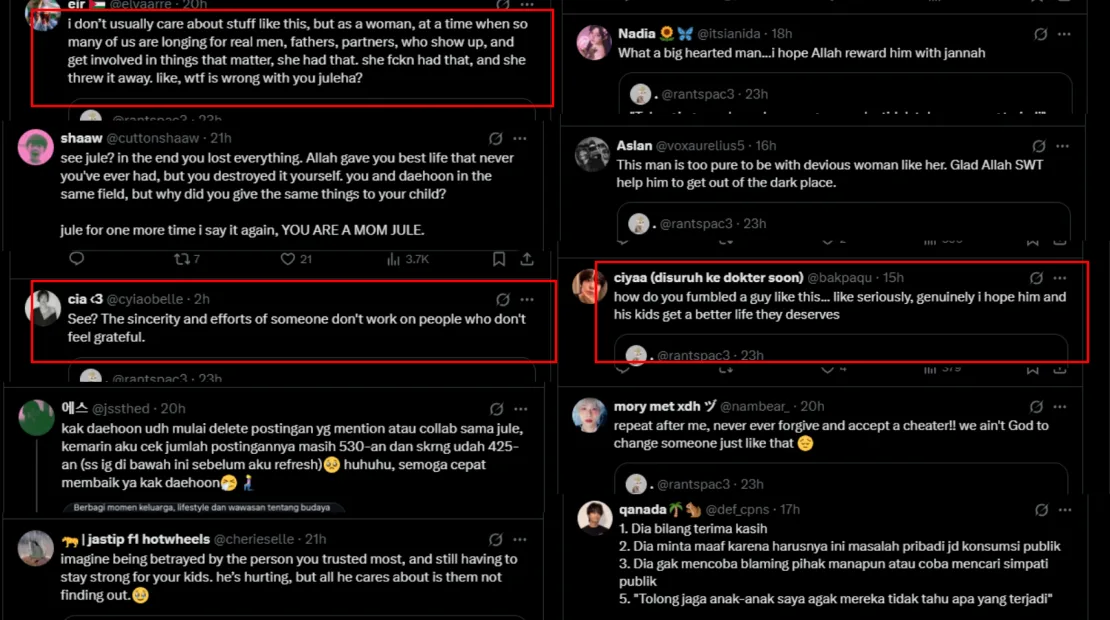The image size is (1110, 620).
Task: Click the Grok icon on cia's tweet
Action: [x=502, y=299]
